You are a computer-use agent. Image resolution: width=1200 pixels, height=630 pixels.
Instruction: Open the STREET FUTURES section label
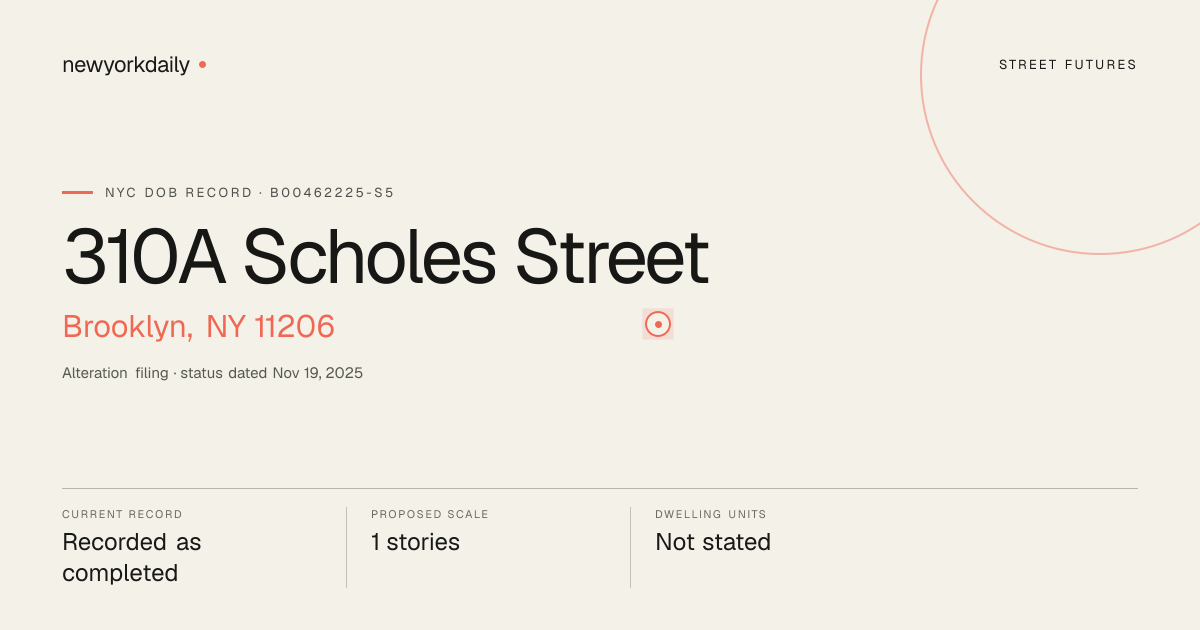1068,65
